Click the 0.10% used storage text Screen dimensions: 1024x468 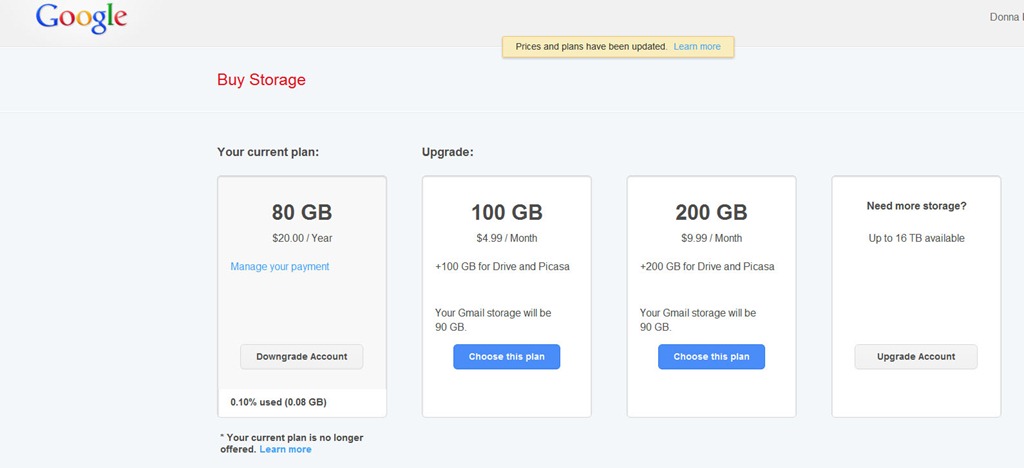278,402
